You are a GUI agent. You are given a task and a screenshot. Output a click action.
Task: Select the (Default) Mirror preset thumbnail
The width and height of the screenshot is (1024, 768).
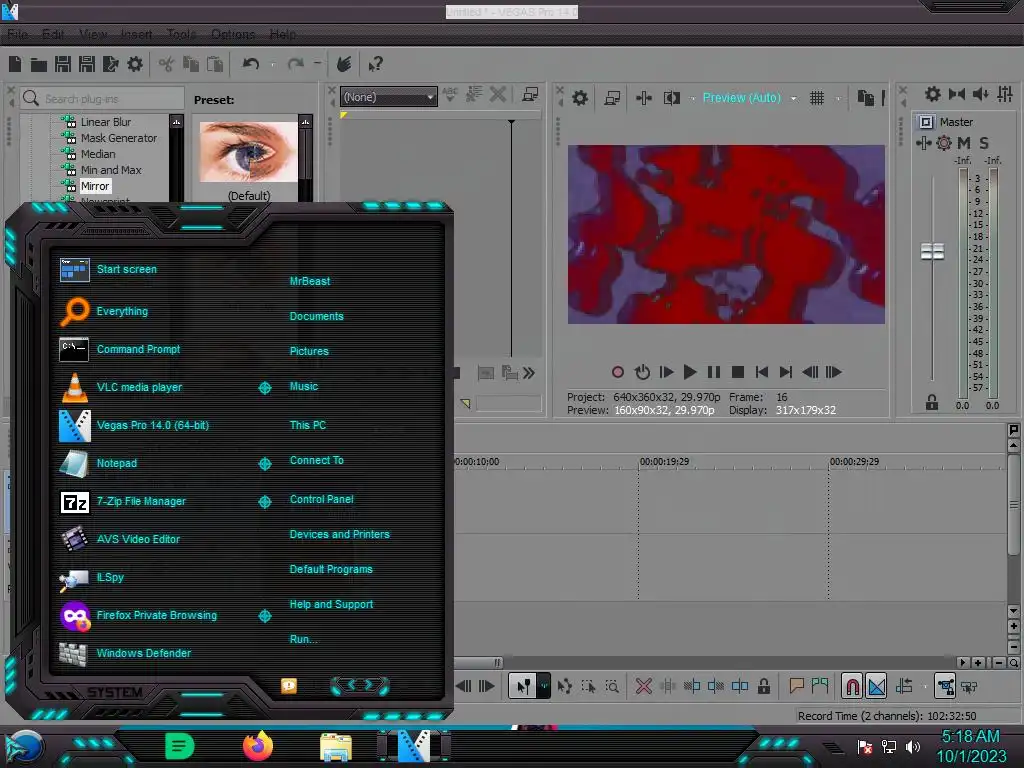[x=248, y=152]
